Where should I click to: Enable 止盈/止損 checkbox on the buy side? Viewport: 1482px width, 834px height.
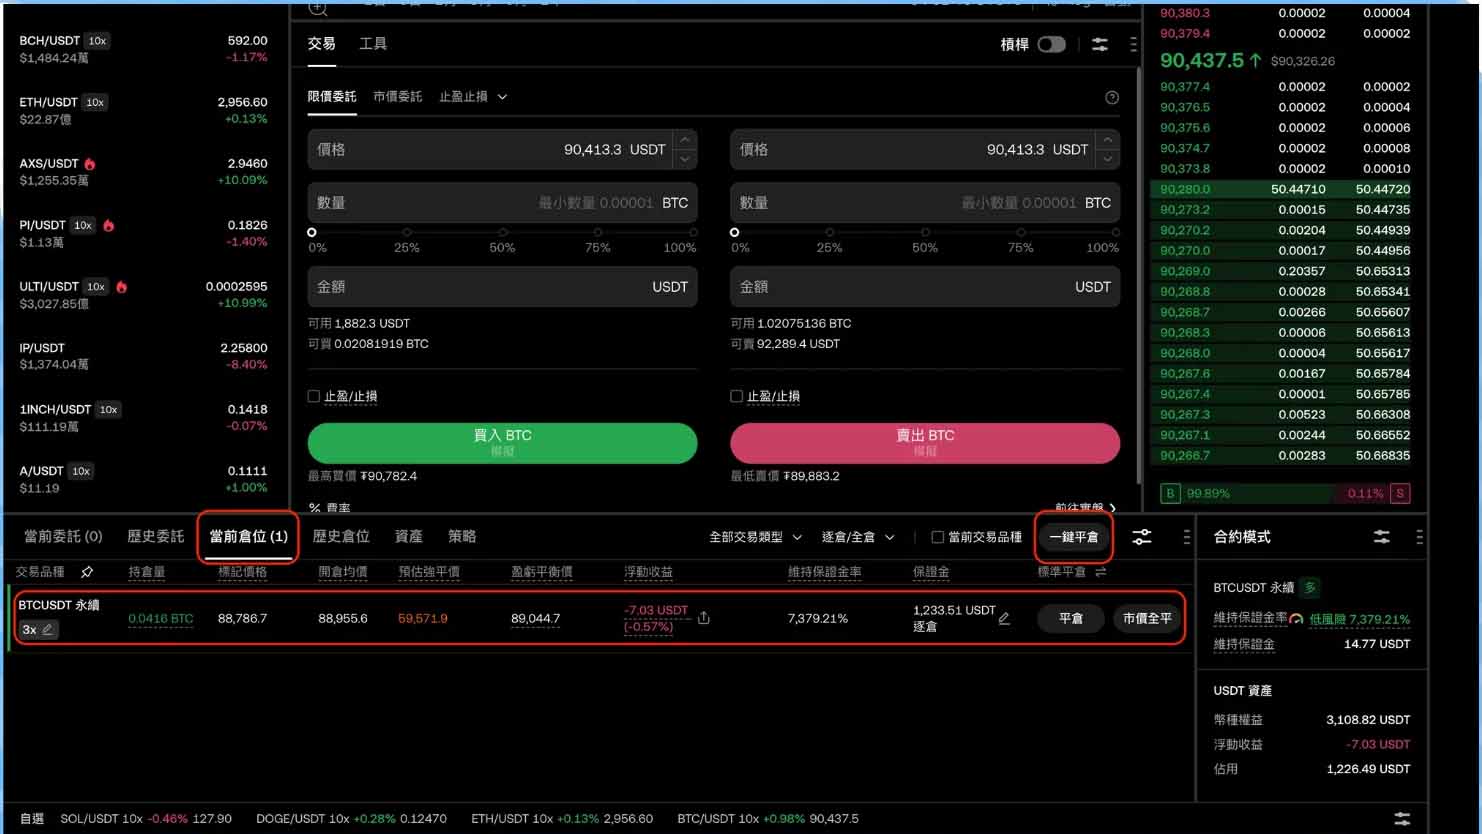313,396
